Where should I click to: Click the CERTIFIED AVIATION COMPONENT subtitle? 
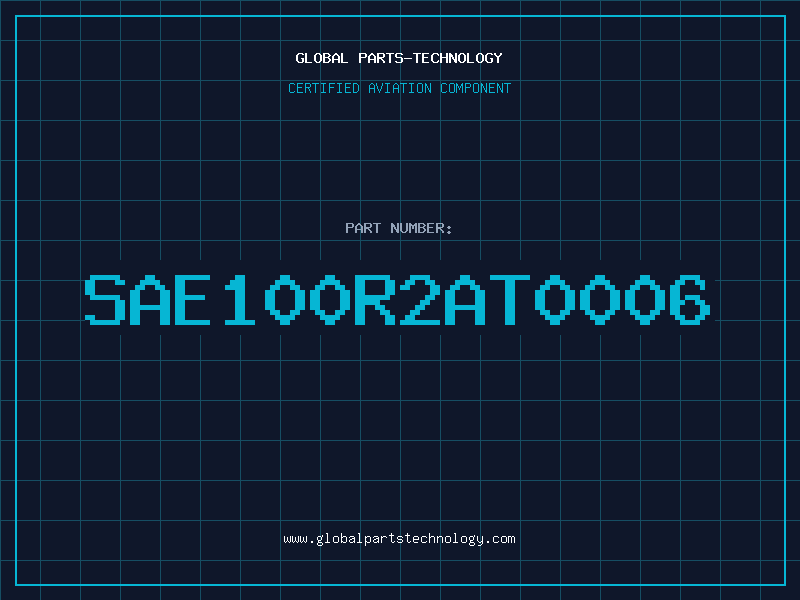click(399, 89)
